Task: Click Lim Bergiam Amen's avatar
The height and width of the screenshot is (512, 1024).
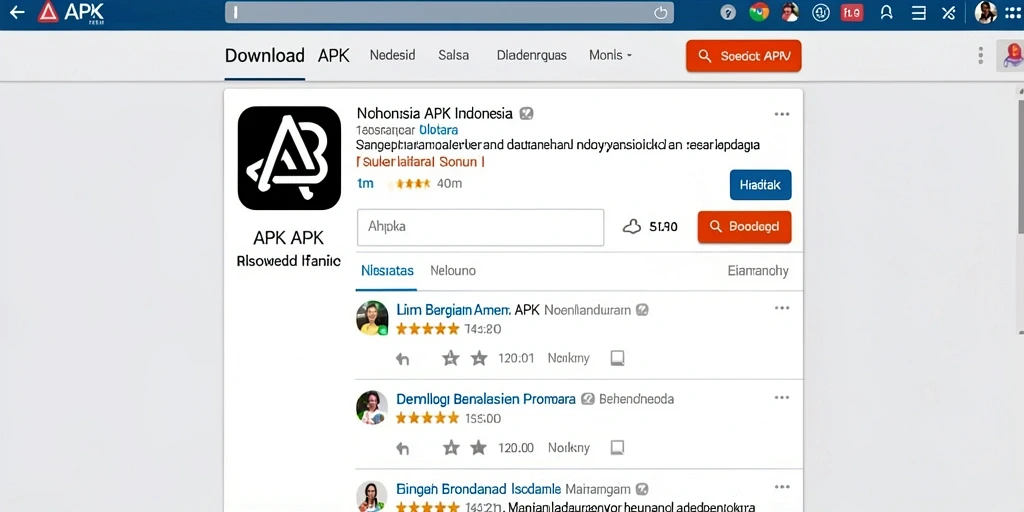Action: point(372,318)
